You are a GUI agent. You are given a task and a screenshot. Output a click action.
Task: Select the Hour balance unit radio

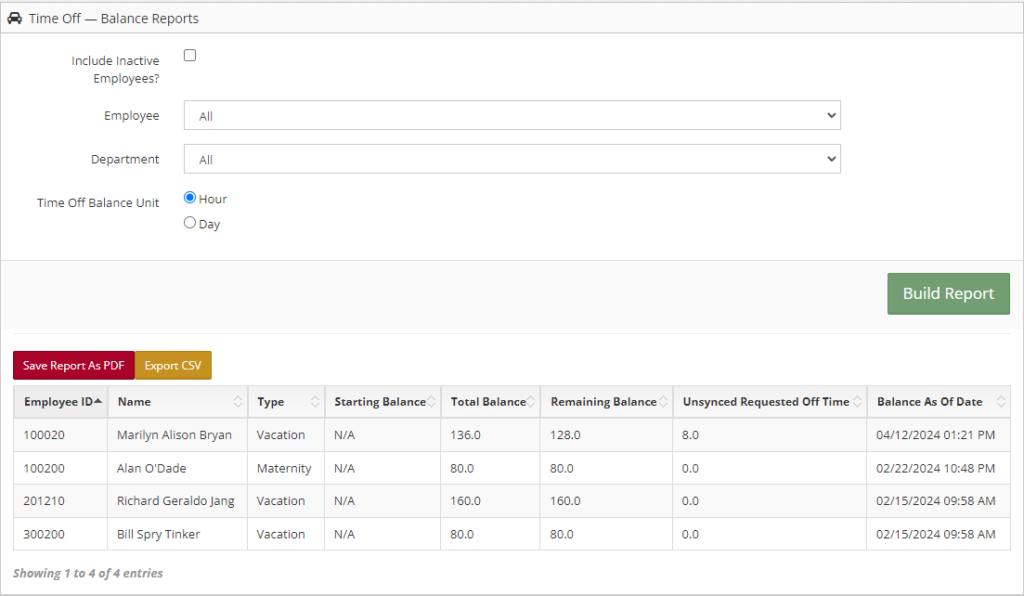coord(190,197)
